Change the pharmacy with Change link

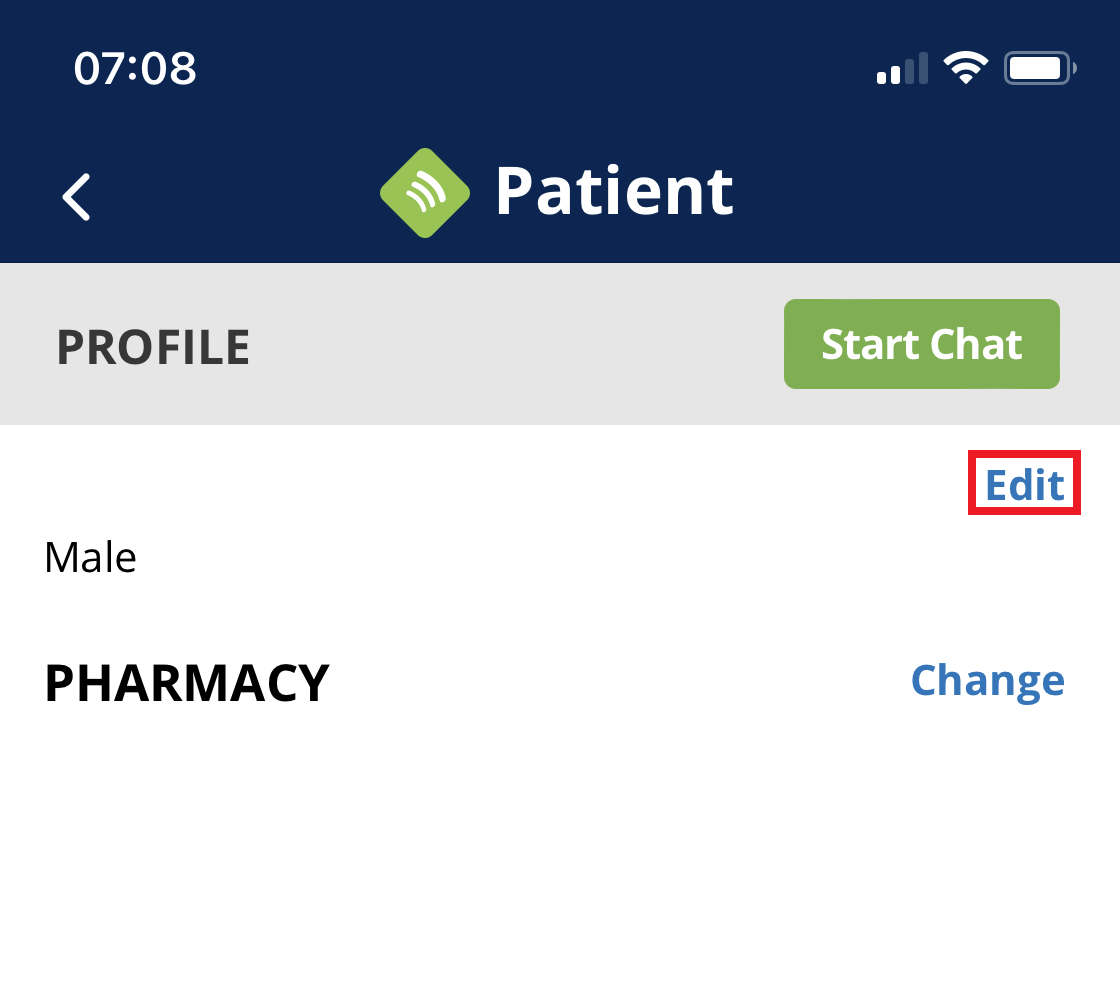tap(987, 681)
